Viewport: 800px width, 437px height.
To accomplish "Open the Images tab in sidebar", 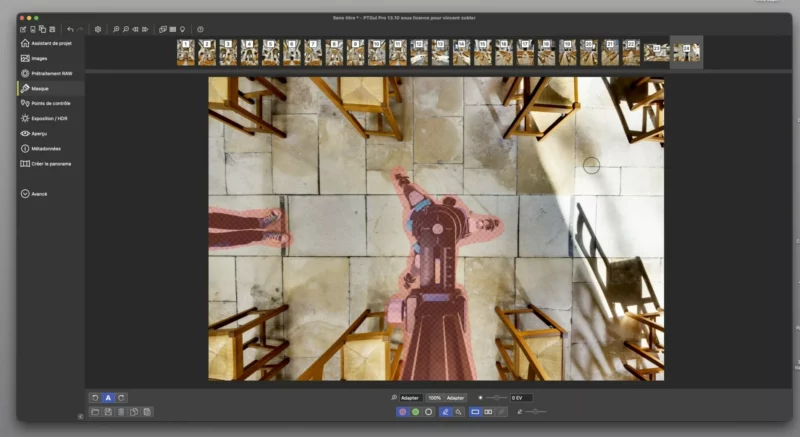I will point(51,59).
